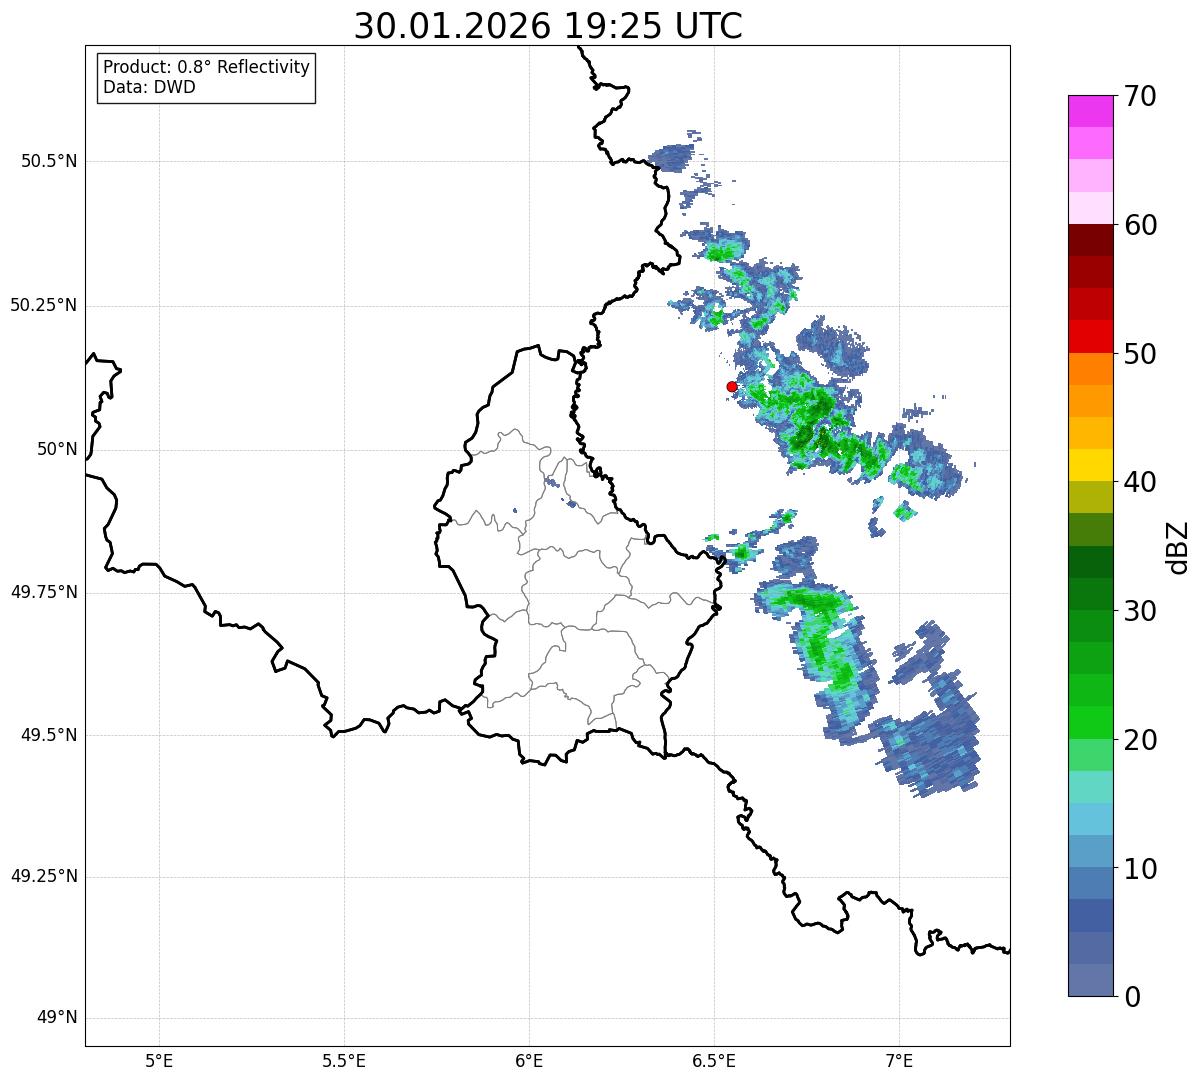Image resolution: width=1202 pixels, height=1081 pixels.
Task: Click the 6.5°E longitude label
Action: [x=714, y=1061]
